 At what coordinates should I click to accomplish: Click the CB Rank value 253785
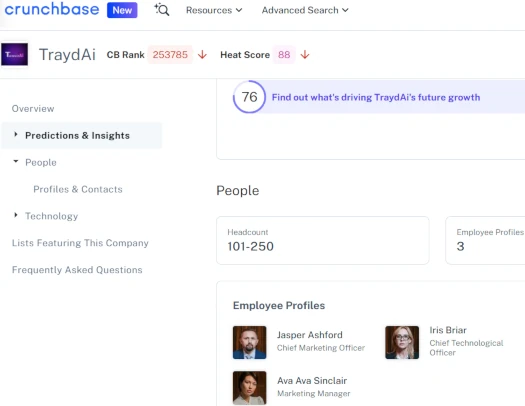click(170, 55)
